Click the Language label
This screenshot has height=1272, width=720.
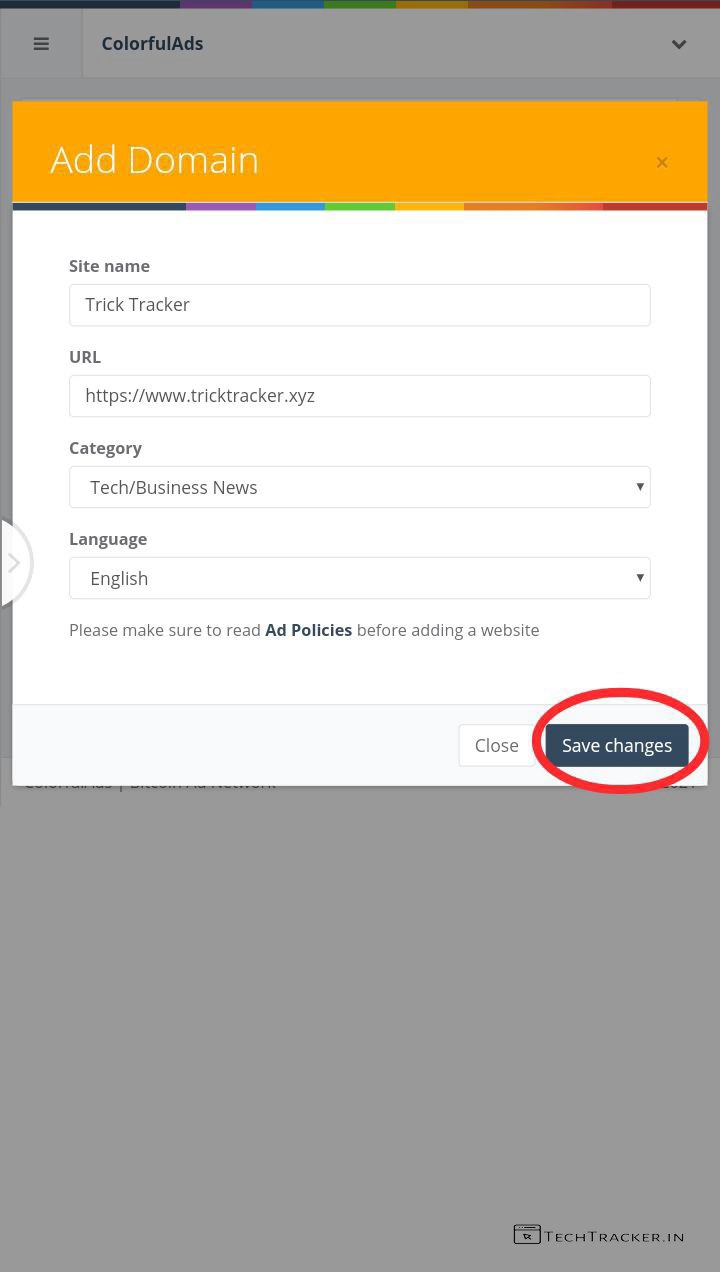(108, 539)
